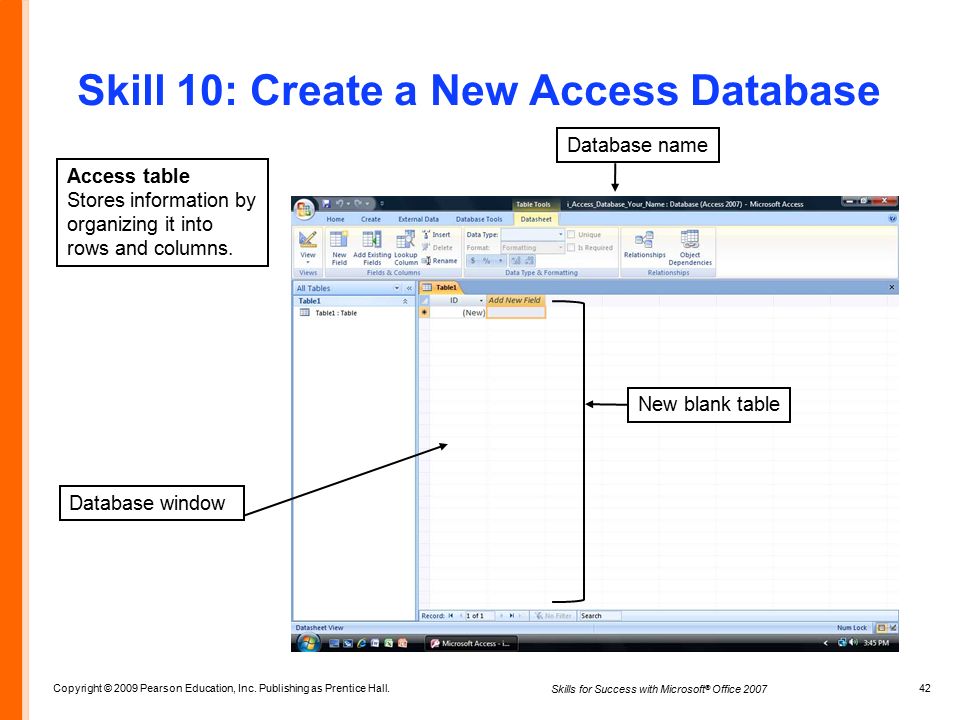Apply the currency format ($) icon
960x720 pixels.
point(473,261)
